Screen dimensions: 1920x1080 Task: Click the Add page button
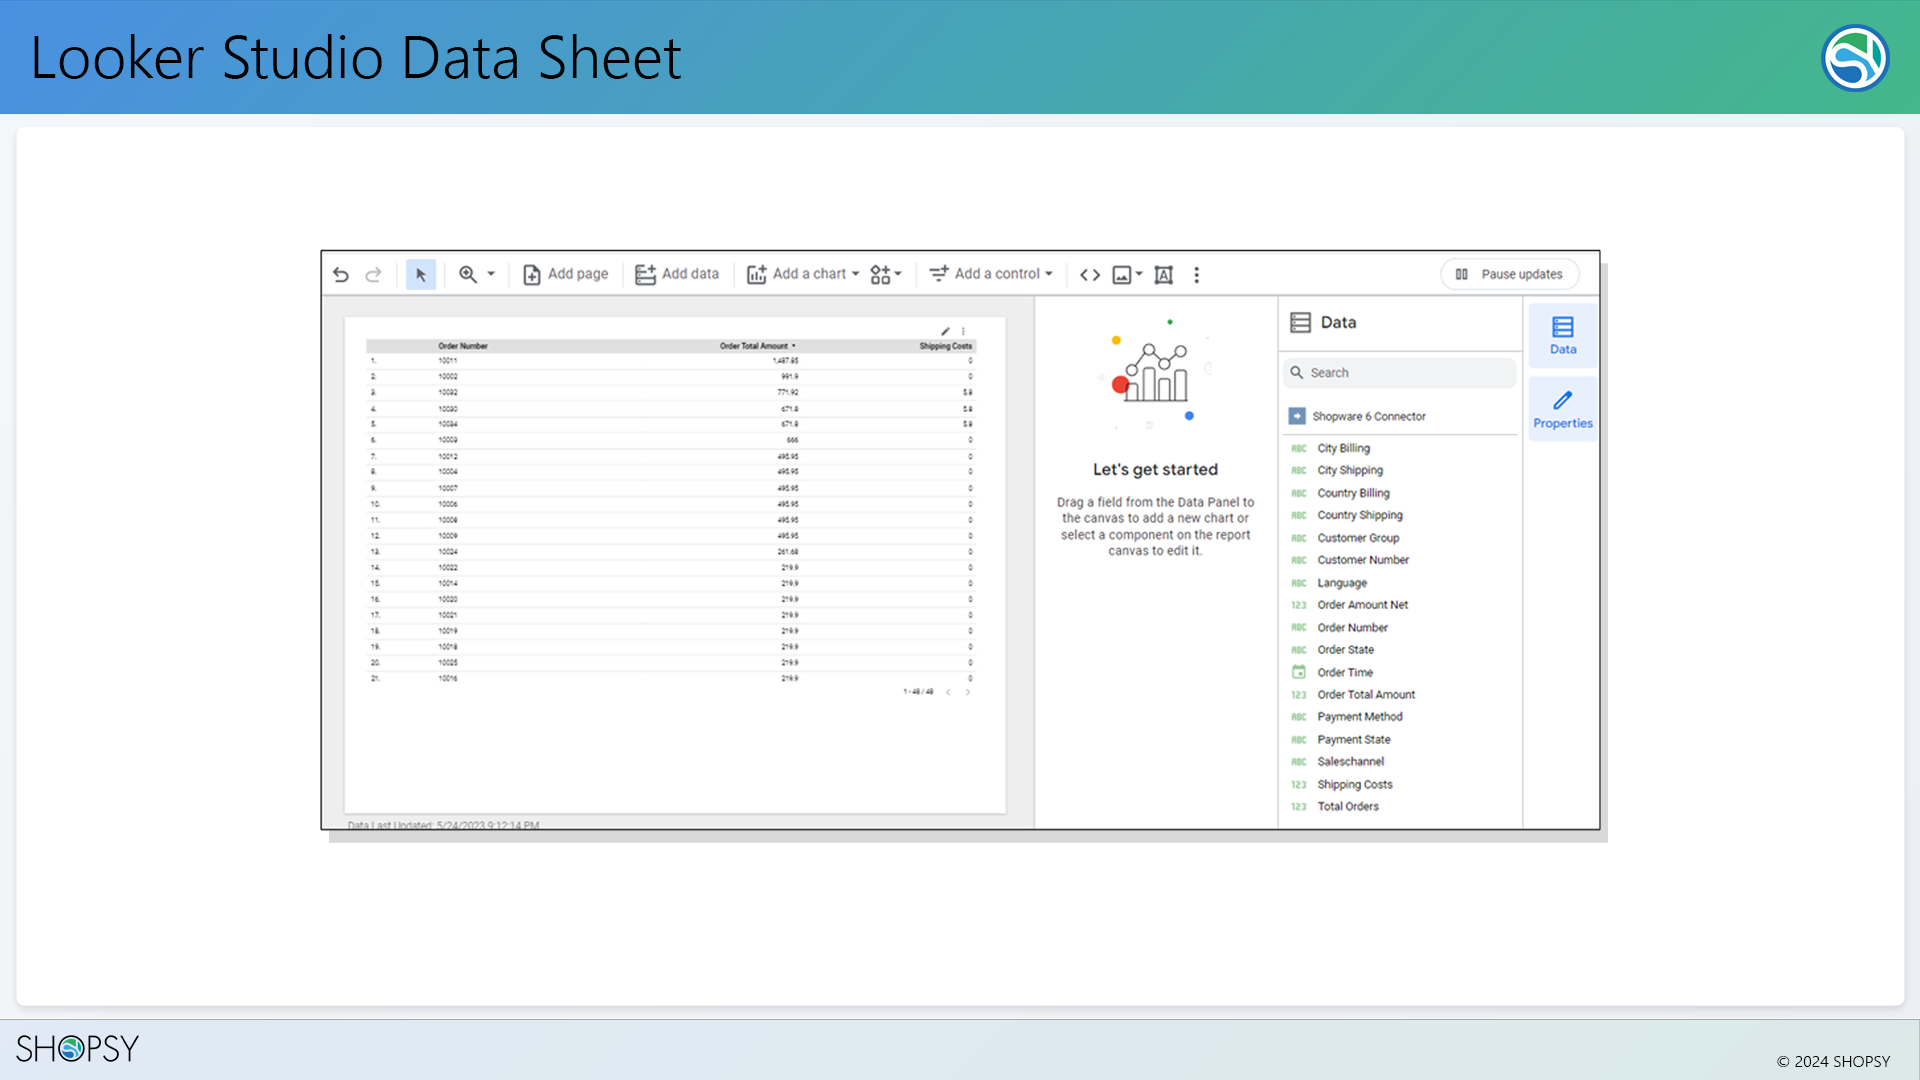(566, 274)
